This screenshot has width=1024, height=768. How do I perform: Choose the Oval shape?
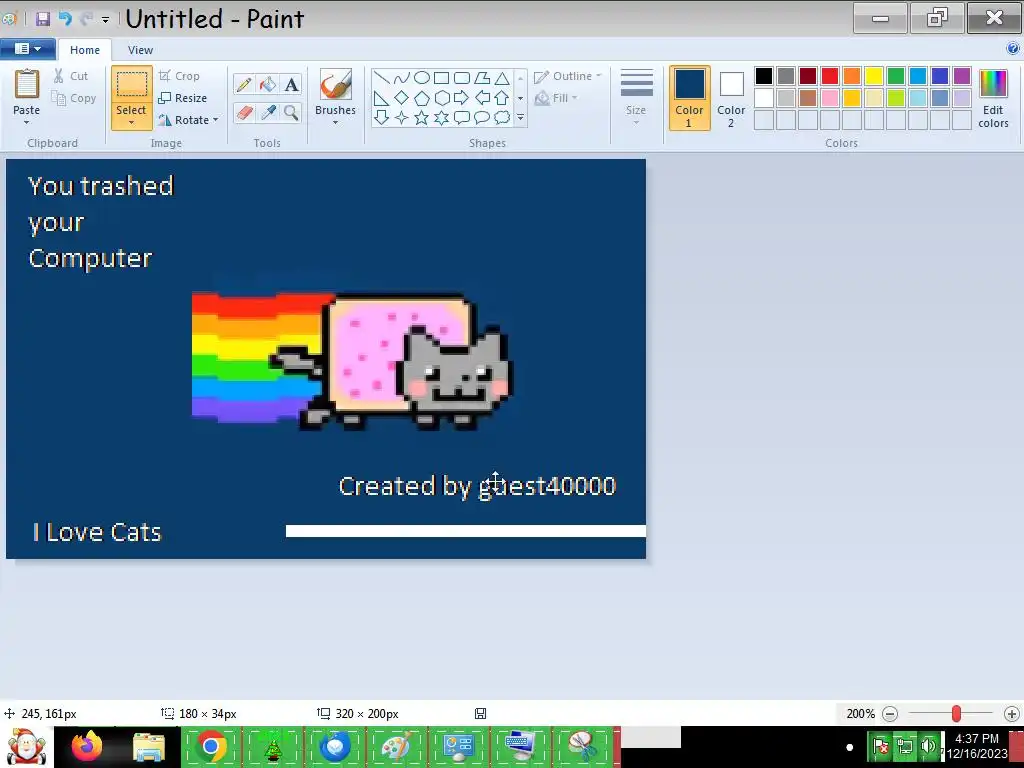click(x=422, y=78)
